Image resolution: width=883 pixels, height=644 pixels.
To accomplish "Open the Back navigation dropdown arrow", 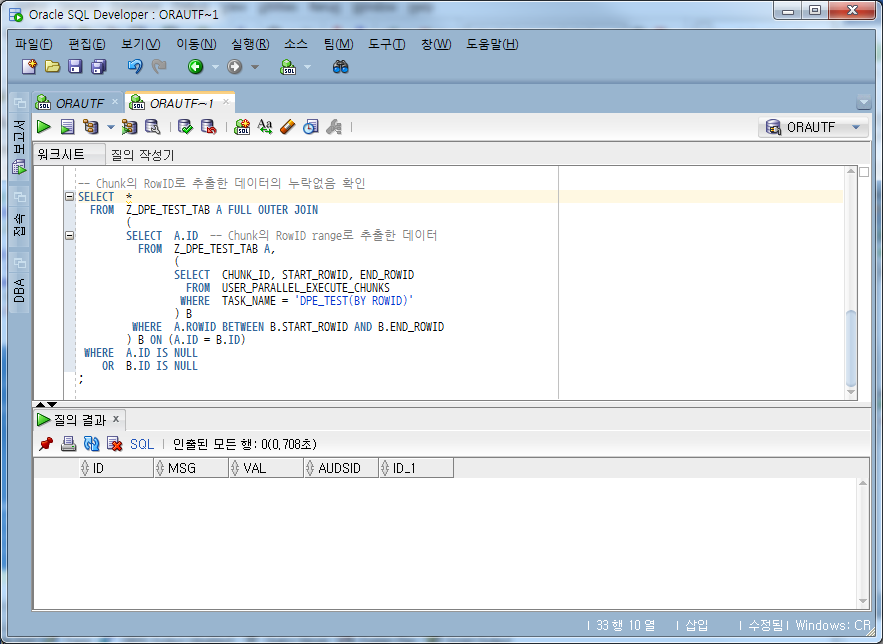I will click(215, 67).
